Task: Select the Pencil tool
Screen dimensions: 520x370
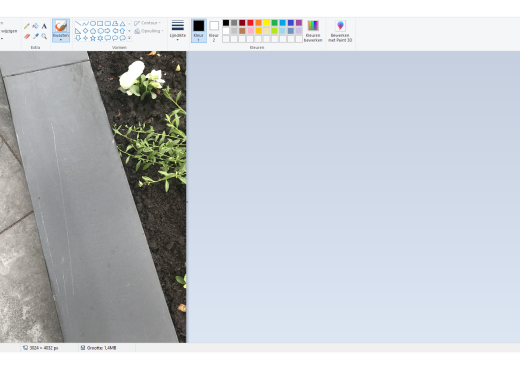Action: [x=27, y=26]
